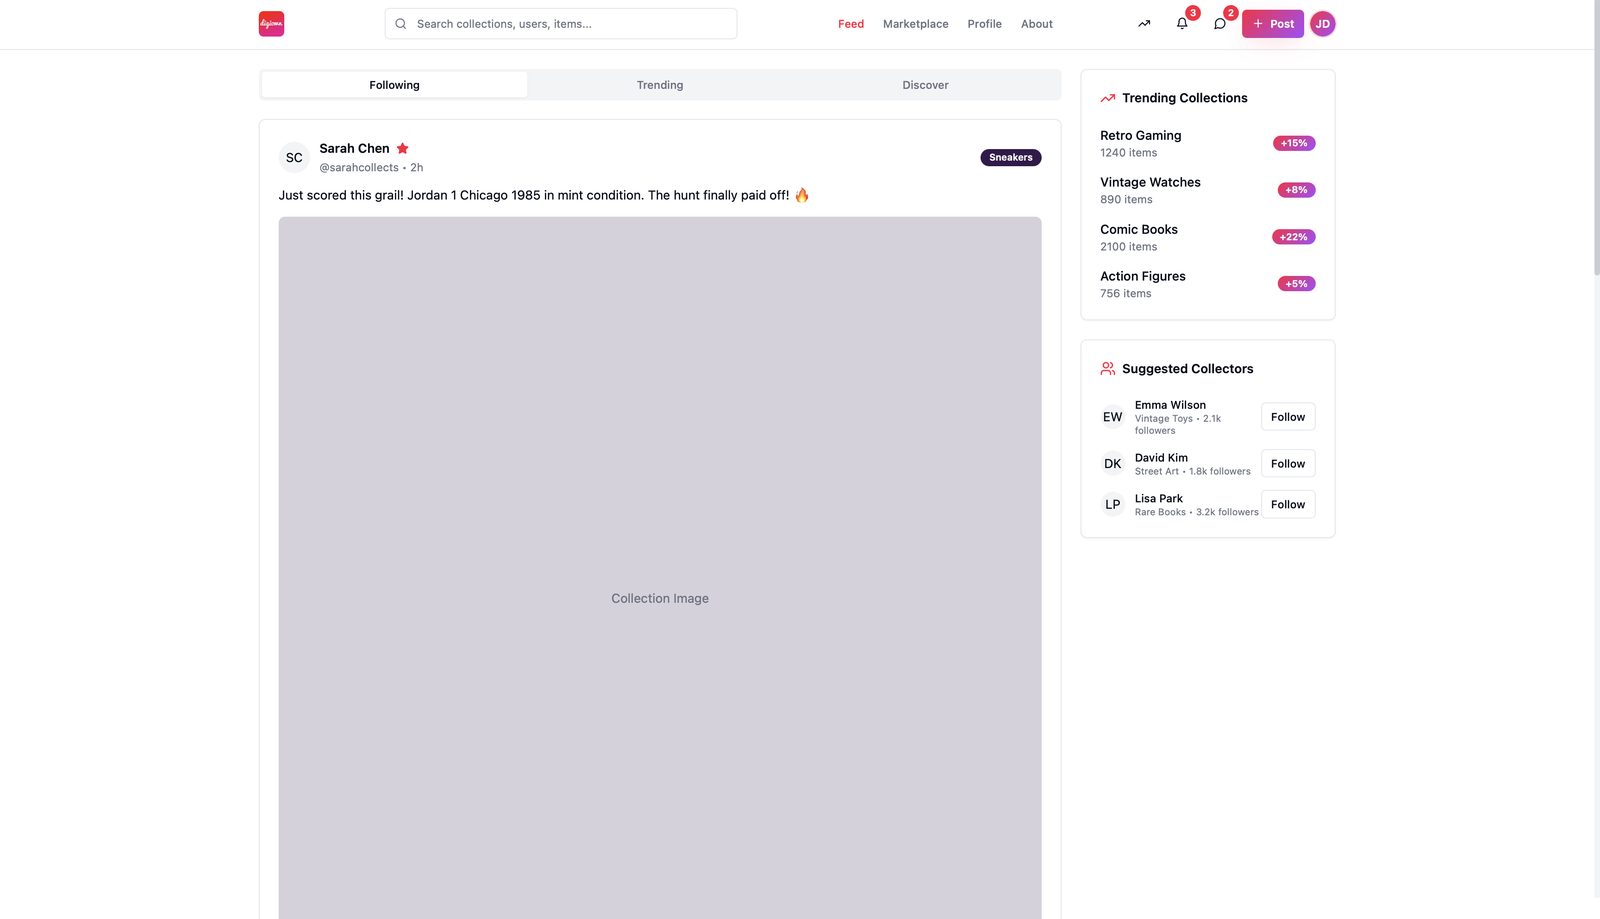Click Emma Wilson's EW avatar

(x=1113, y=417)
